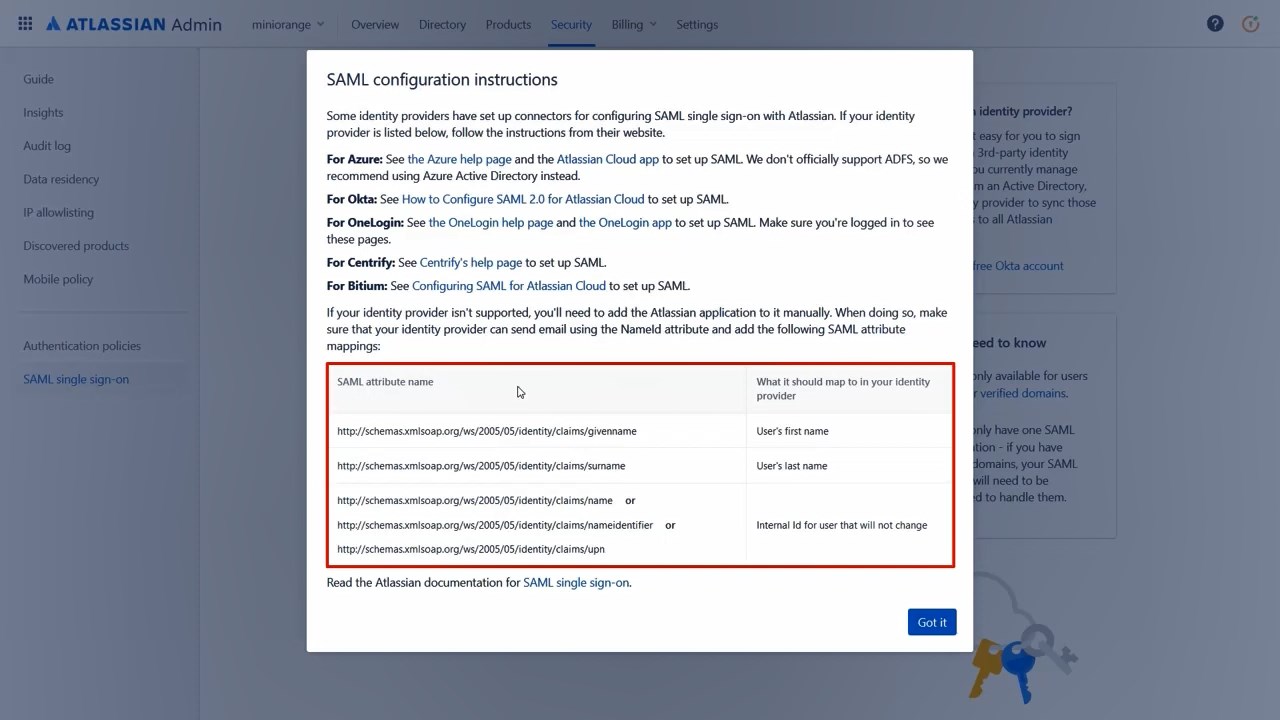The image size is (1280, 720).
Task: Open the OneLogin app link
Action: click(625, 222)
